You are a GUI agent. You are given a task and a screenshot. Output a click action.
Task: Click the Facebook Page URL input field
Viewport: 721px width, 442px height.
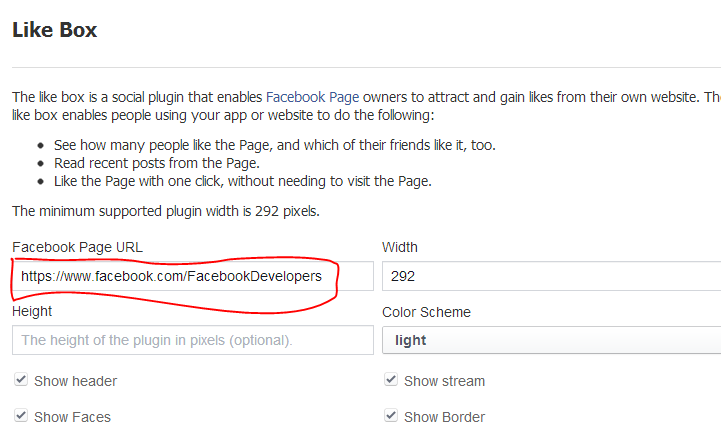coord(190,276)
